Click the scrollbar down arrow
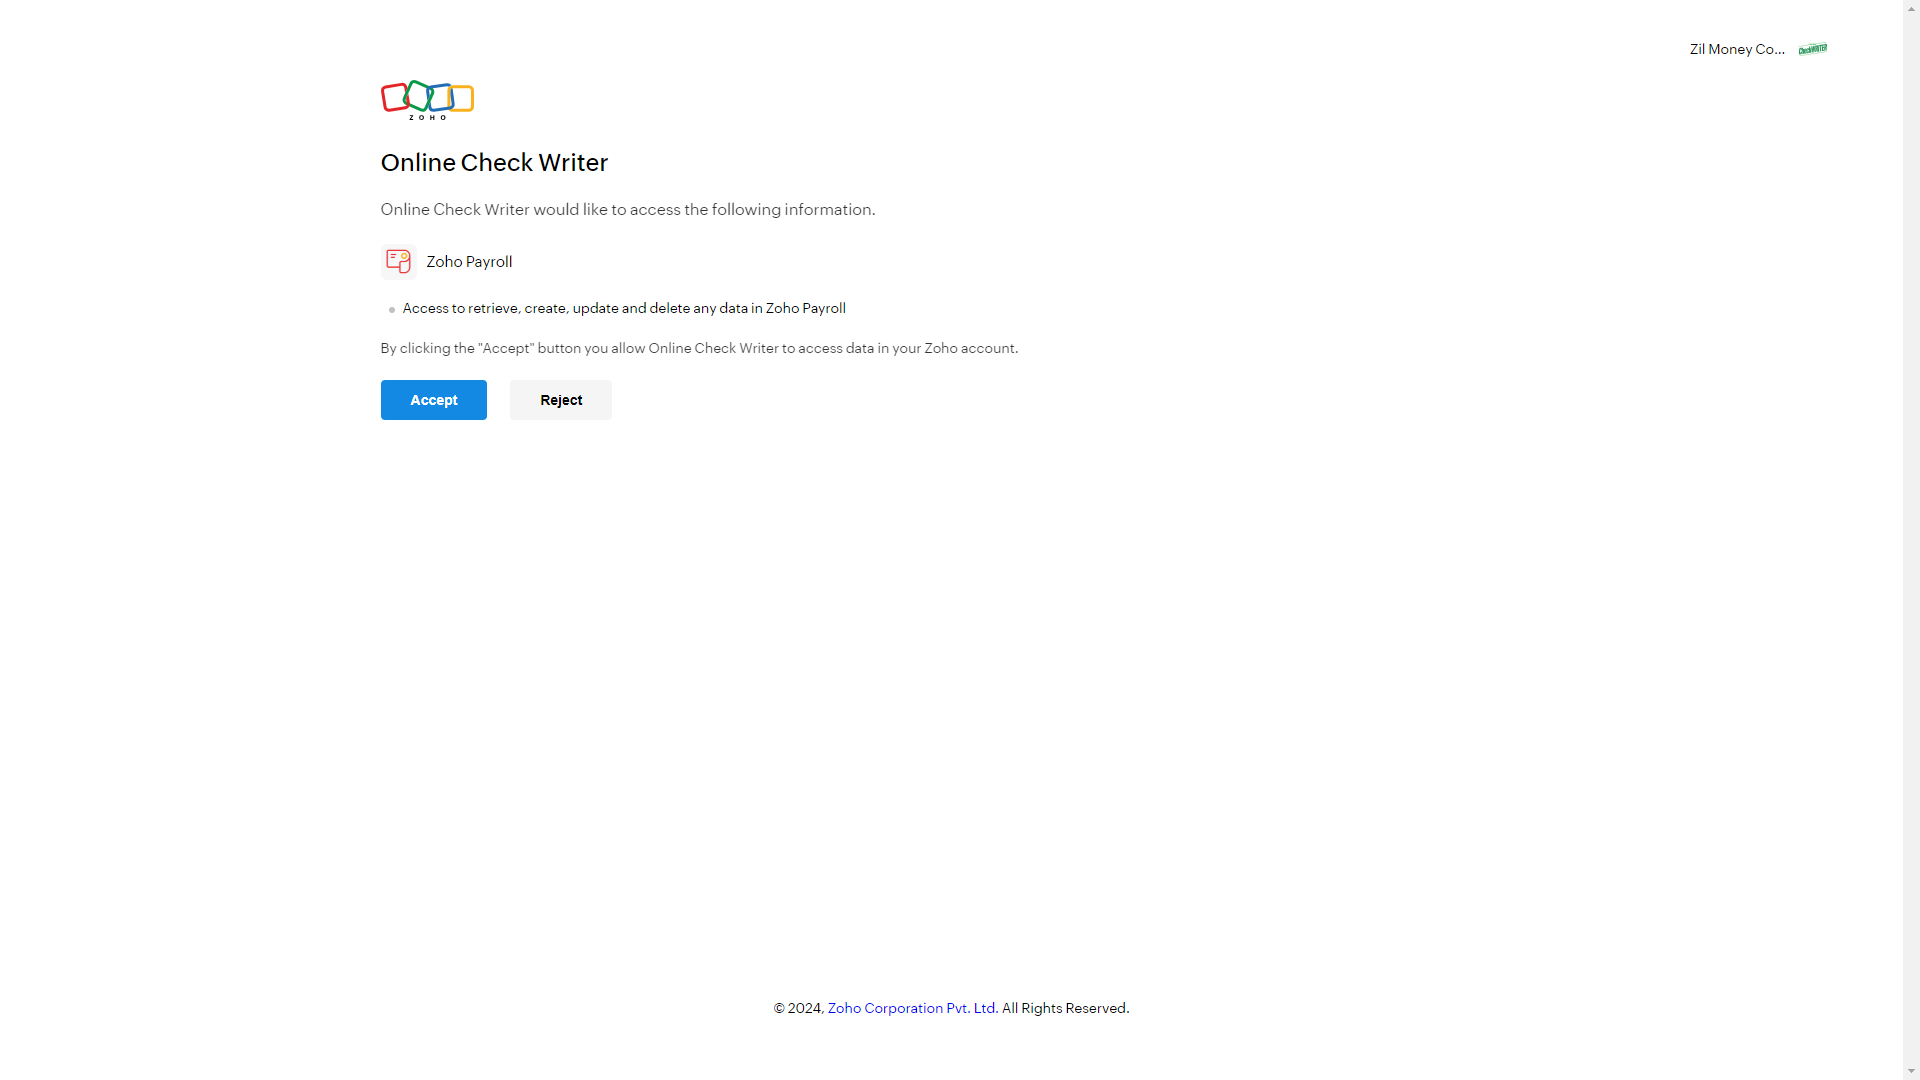This screenshot has height=1080, width=1920. pyautogui.click(x=1911, y=1071)
